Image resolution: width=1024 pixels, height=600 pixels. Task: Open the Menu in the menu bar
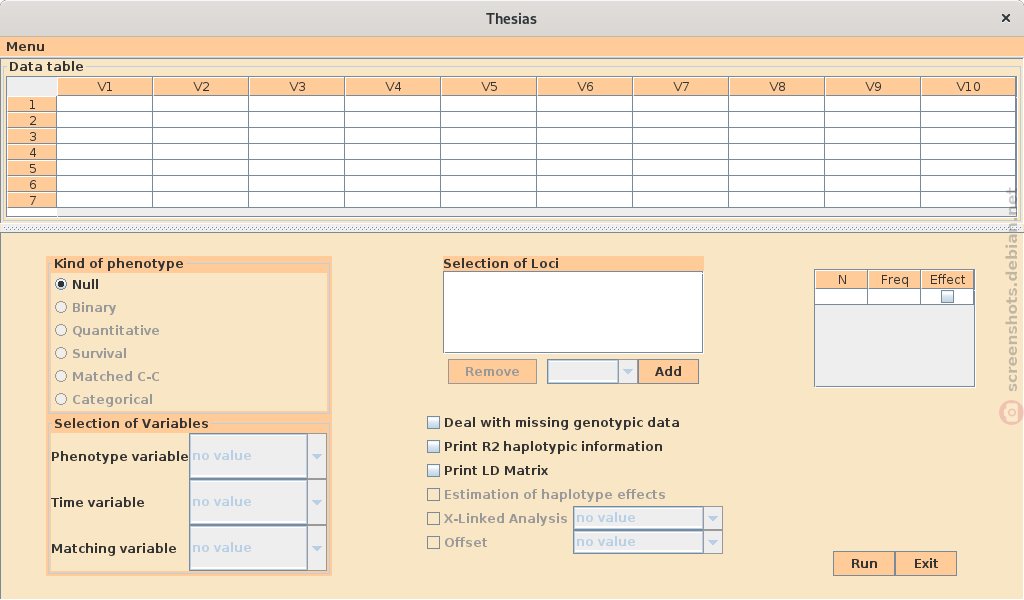pyautogui.click(x=25, y=46)
